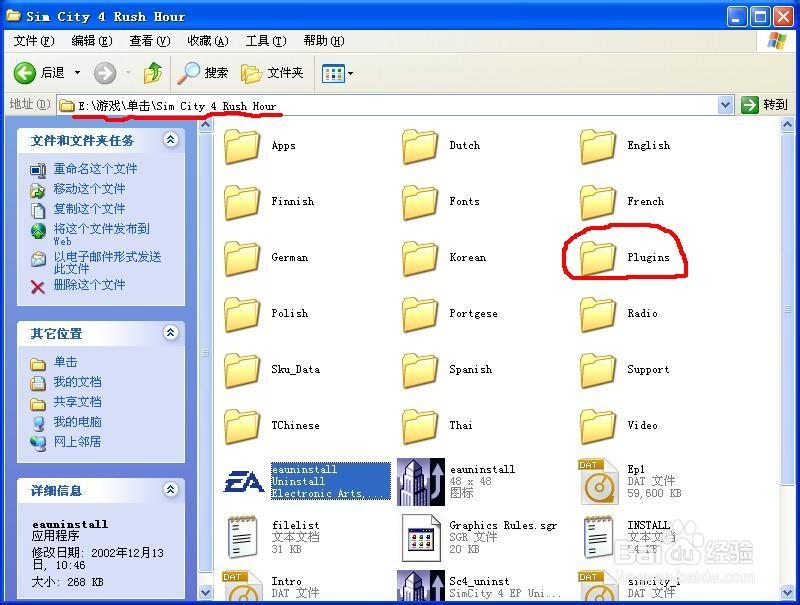Click the address bar path field

[x=388, y=106]
